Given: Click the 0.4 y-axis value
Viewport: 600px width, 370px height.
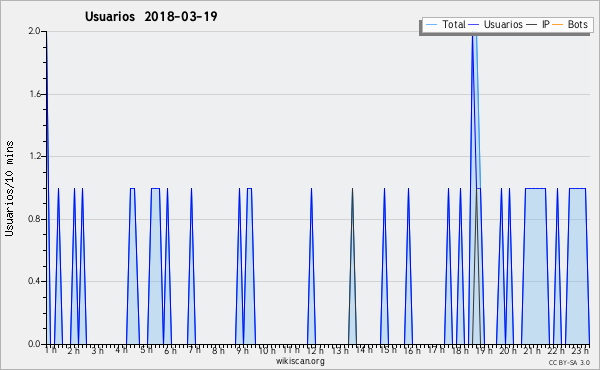Looking at the screenshot, I should click(34, 281).
